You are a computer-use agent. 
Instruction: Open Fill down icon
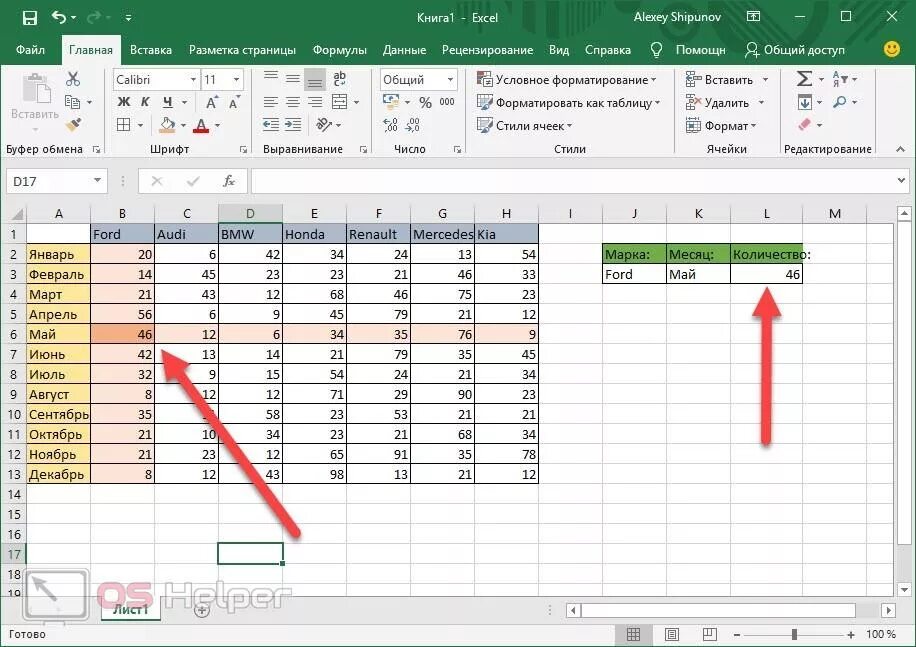click(x=804, y=103)
